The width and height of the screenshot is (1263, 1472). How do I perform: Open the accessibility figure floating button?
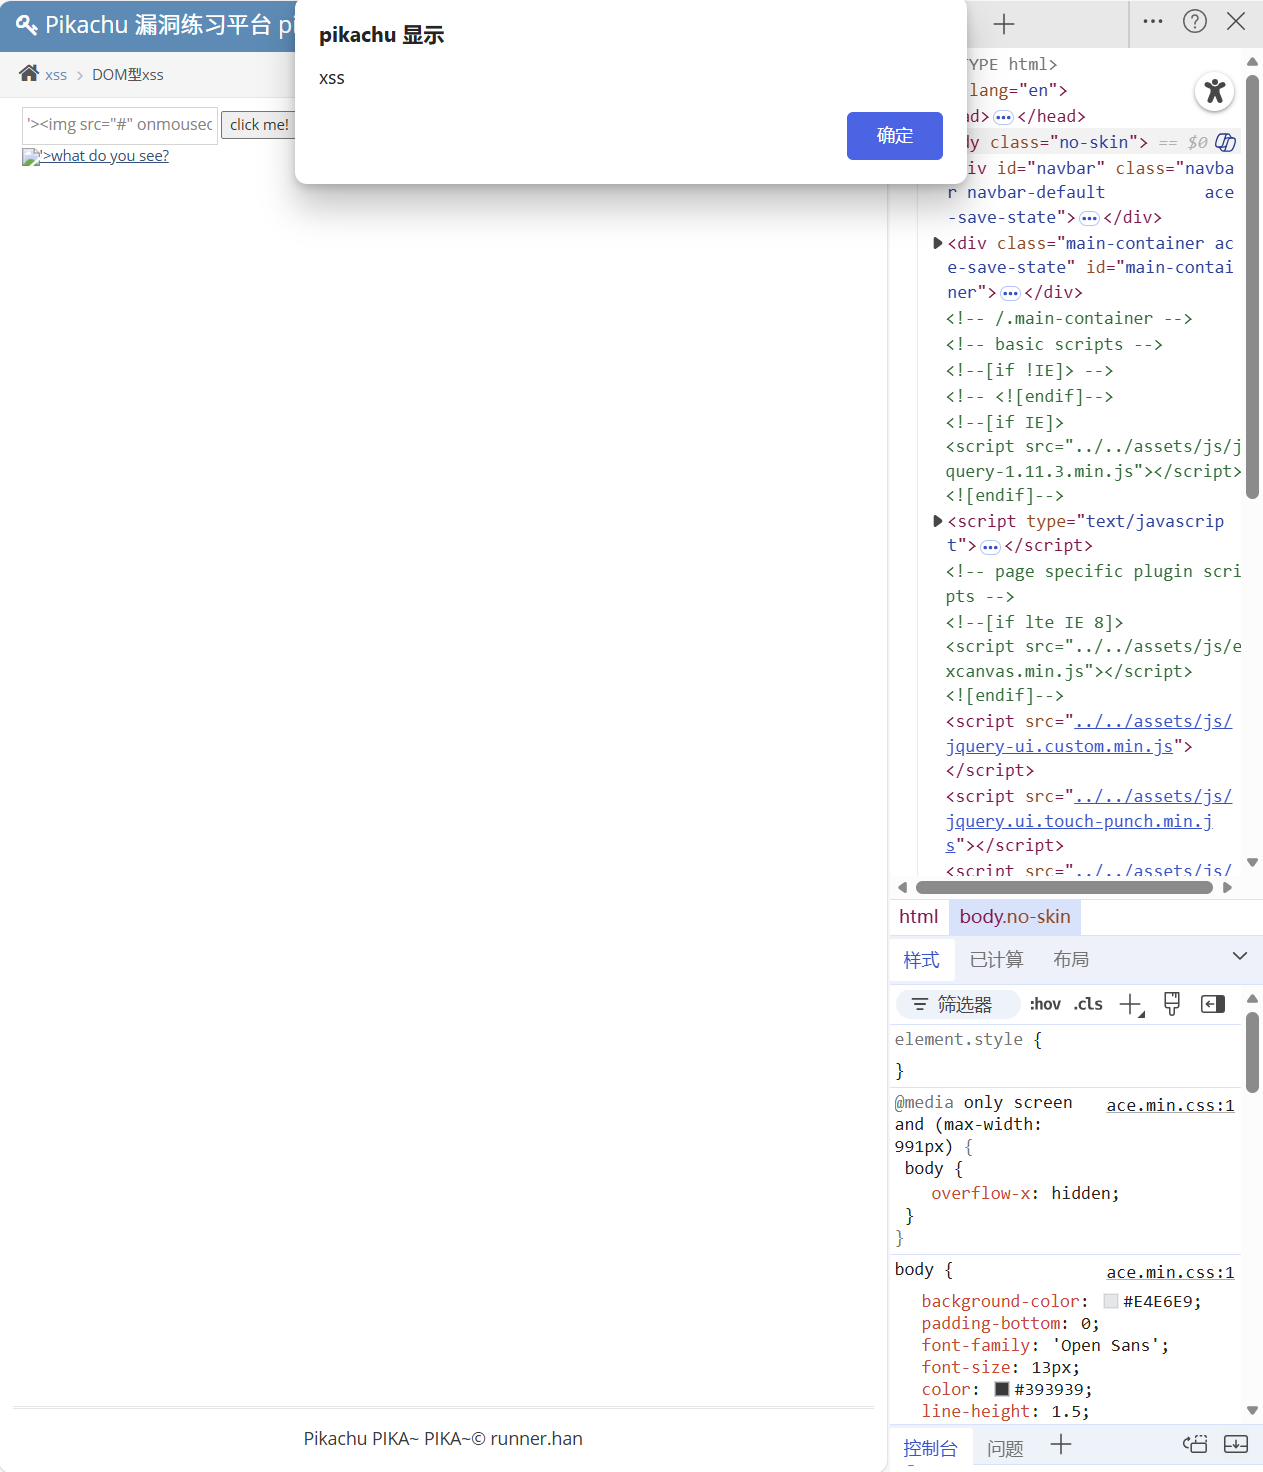point(1215,91)
